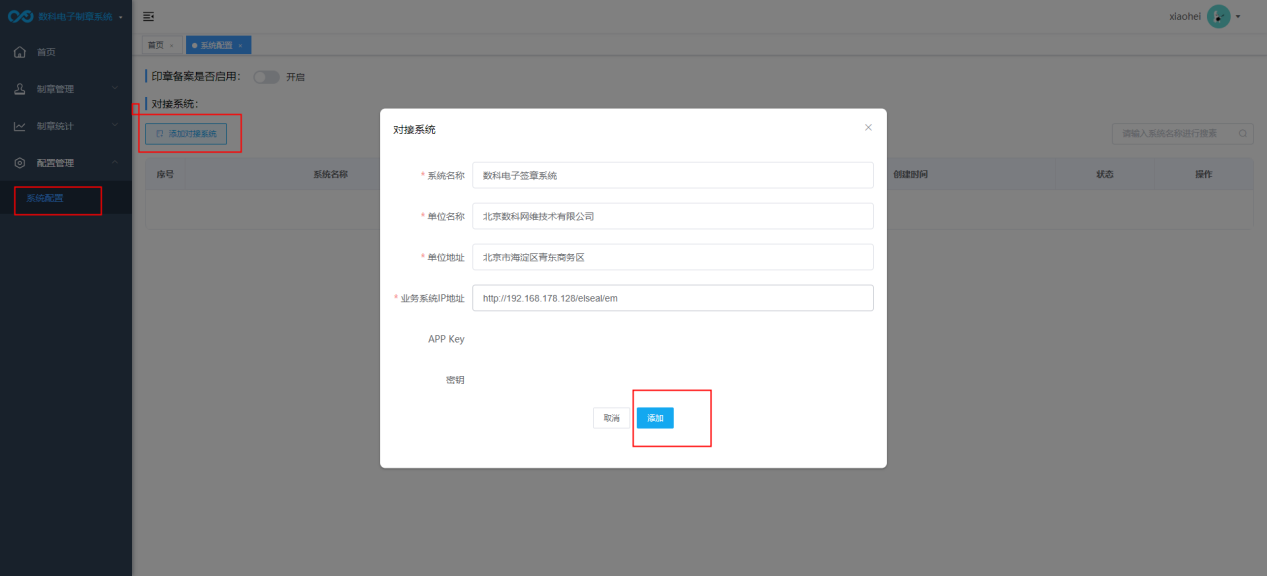Close the 首页 tab with its x
Image resolution: width=1267 pixels, height=576 pixels.
coord(172,46)
